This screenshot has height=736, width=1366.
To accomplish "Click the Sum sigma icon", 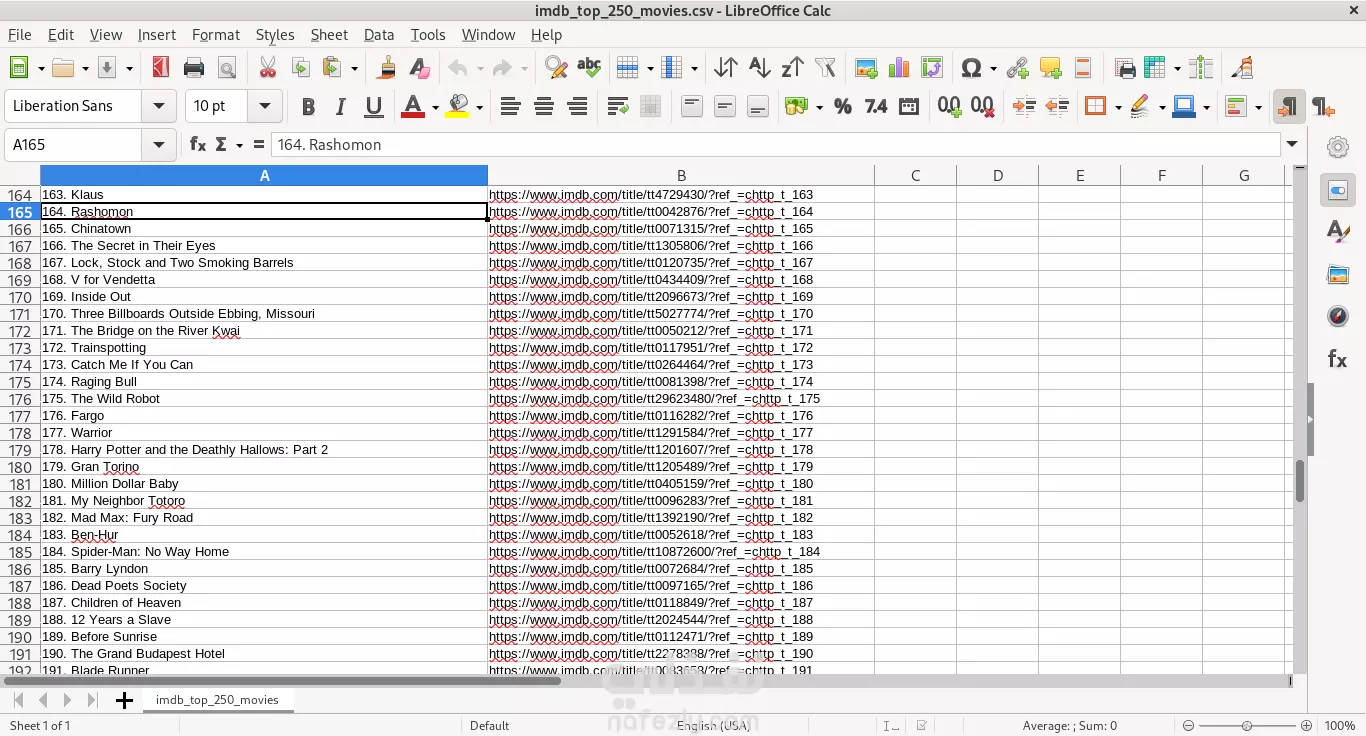I will pos(221,145).
